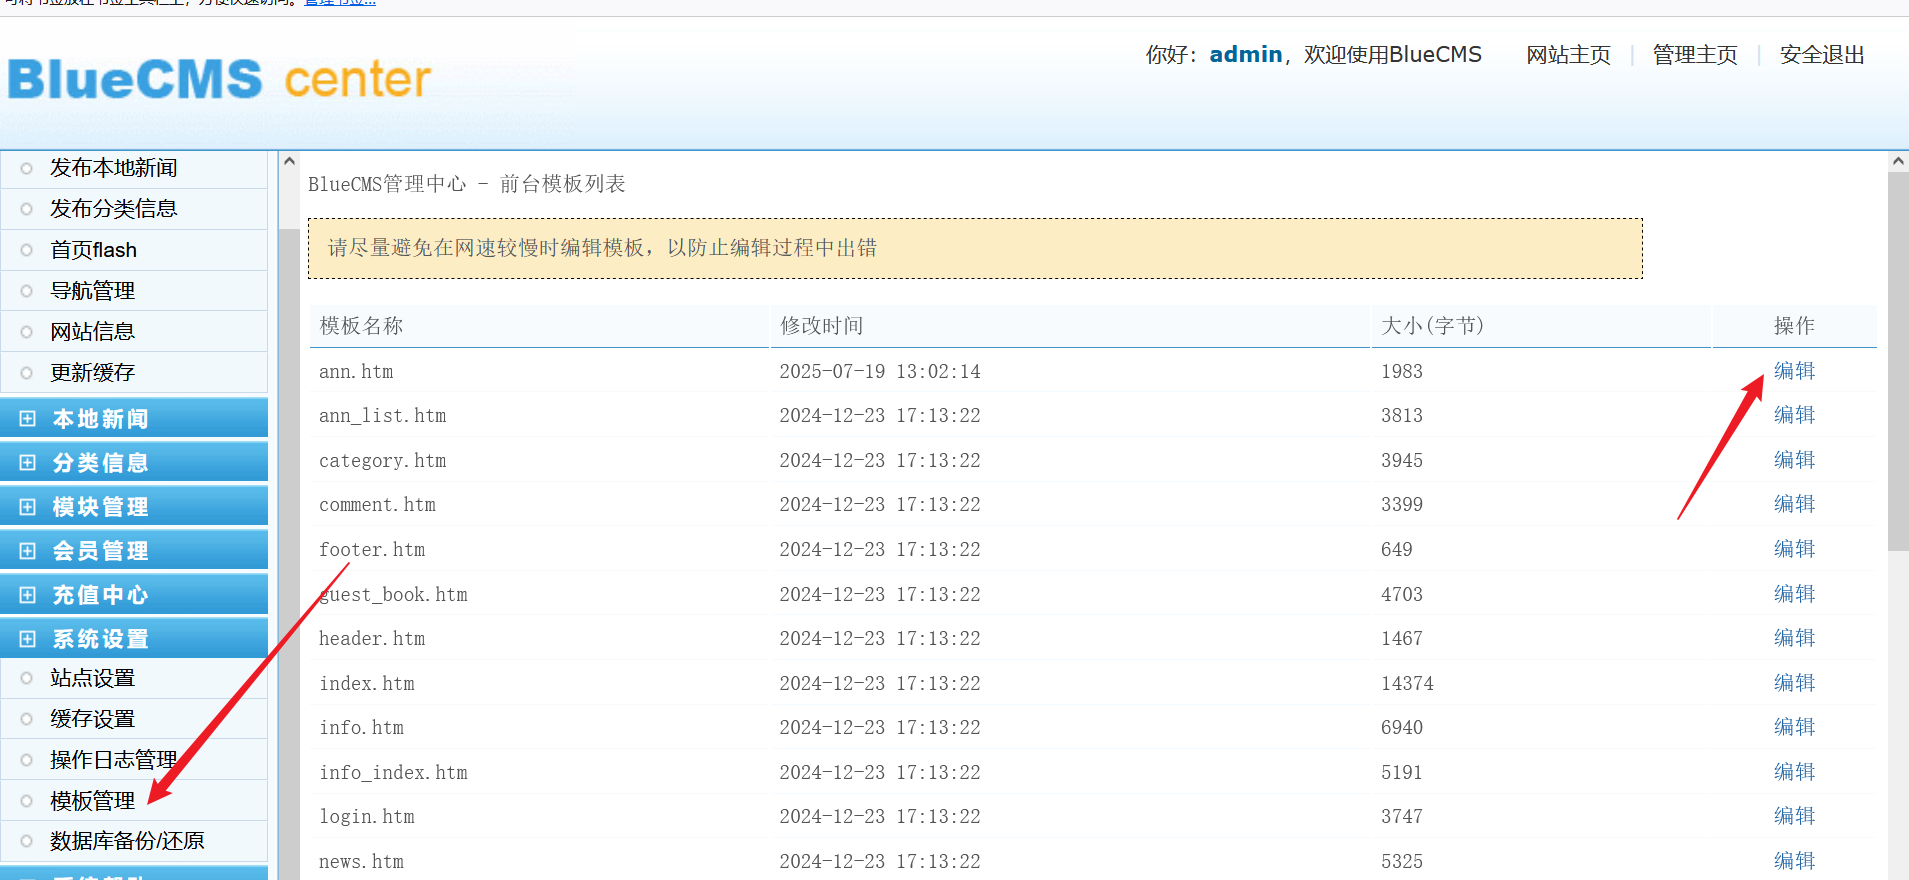Viewport: 1909px width, 880px height.
Task: Select 更新缓存 in sidebar
Action: pos(93,373)
